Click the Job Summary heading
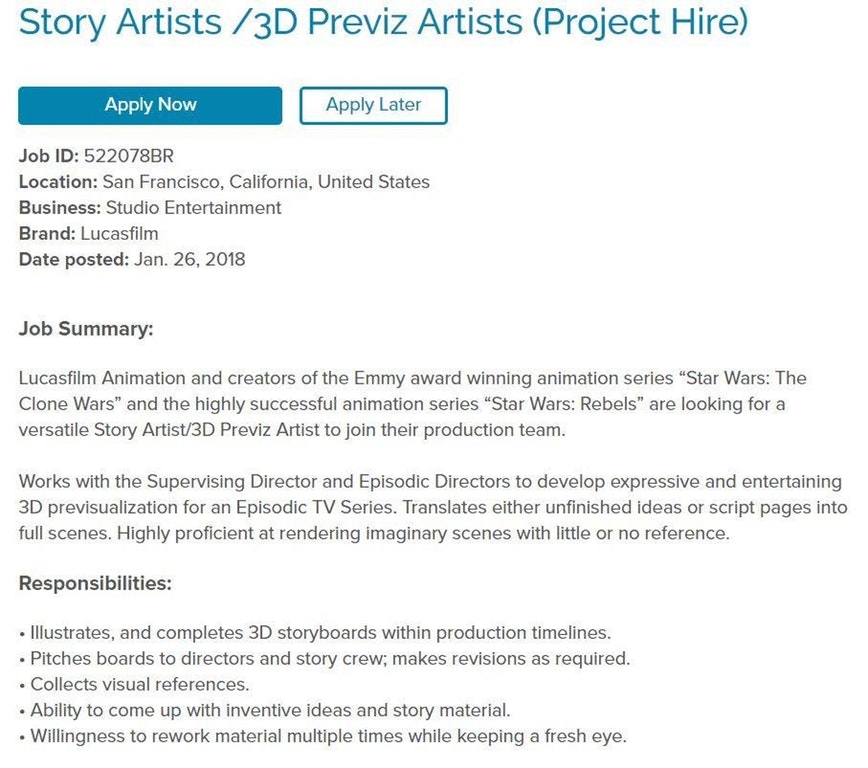The height and width of the screenshot is (768, 868). pyautogui.click(x=86, y=329)
